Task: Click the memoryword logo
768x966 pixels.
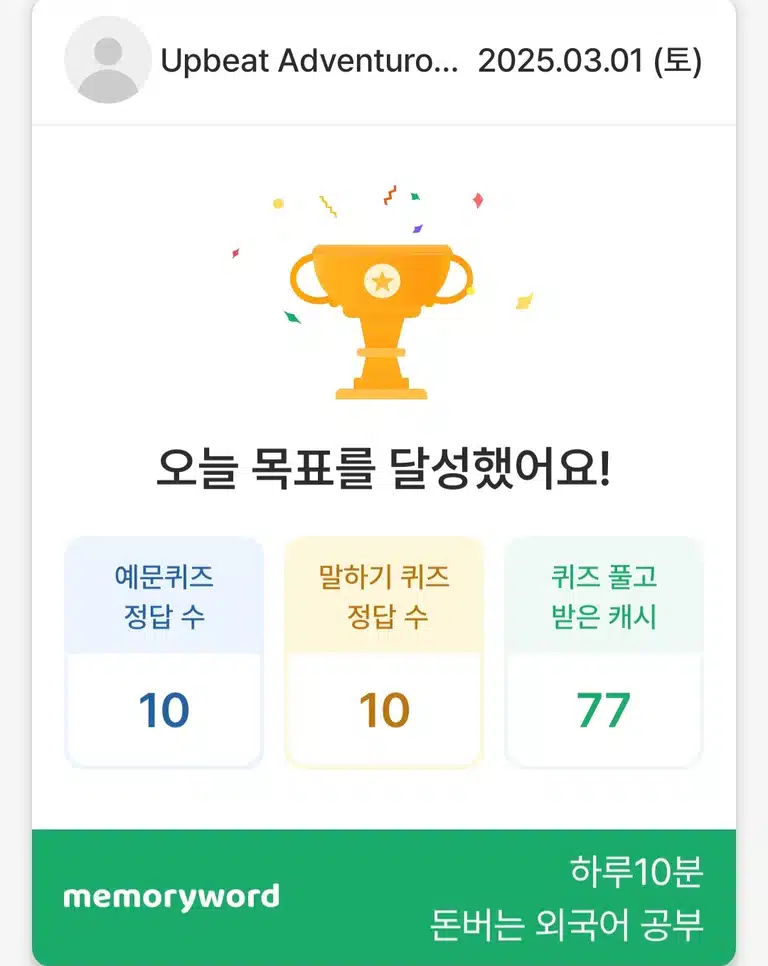Action: coord(171,898)
